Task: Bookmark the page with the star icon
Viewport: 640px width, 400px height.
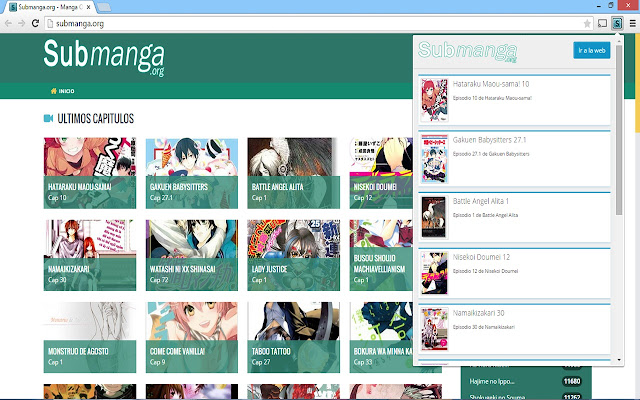Action: (587, 24)
